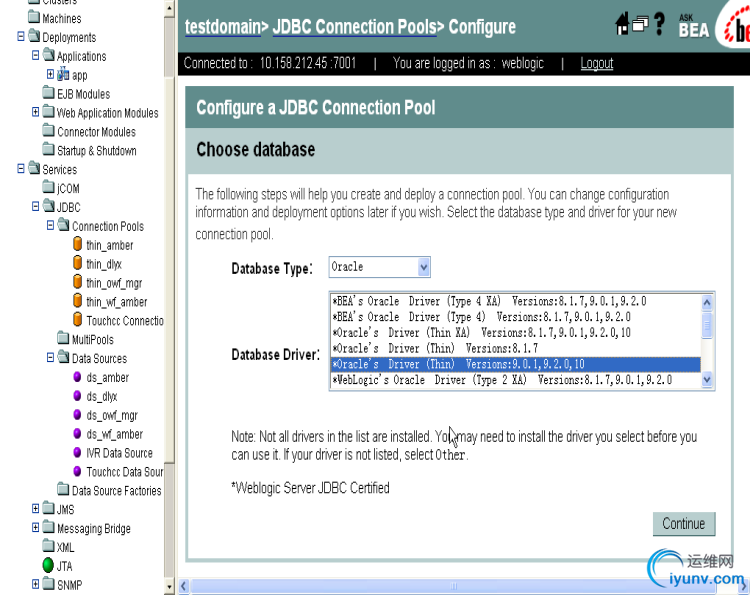Click ds_amber data source icon
The height and width of the screenshot is (595, 750).
[x=77, y=376]
